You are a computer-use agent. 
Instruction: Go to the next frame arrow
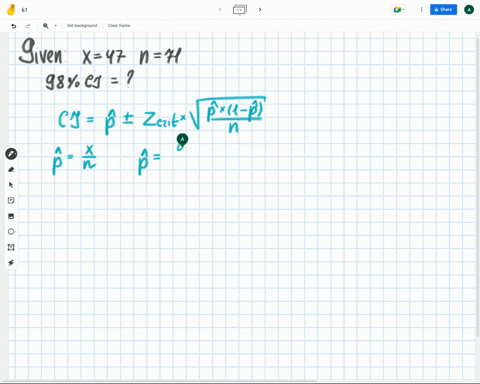[x=260, y=10]
